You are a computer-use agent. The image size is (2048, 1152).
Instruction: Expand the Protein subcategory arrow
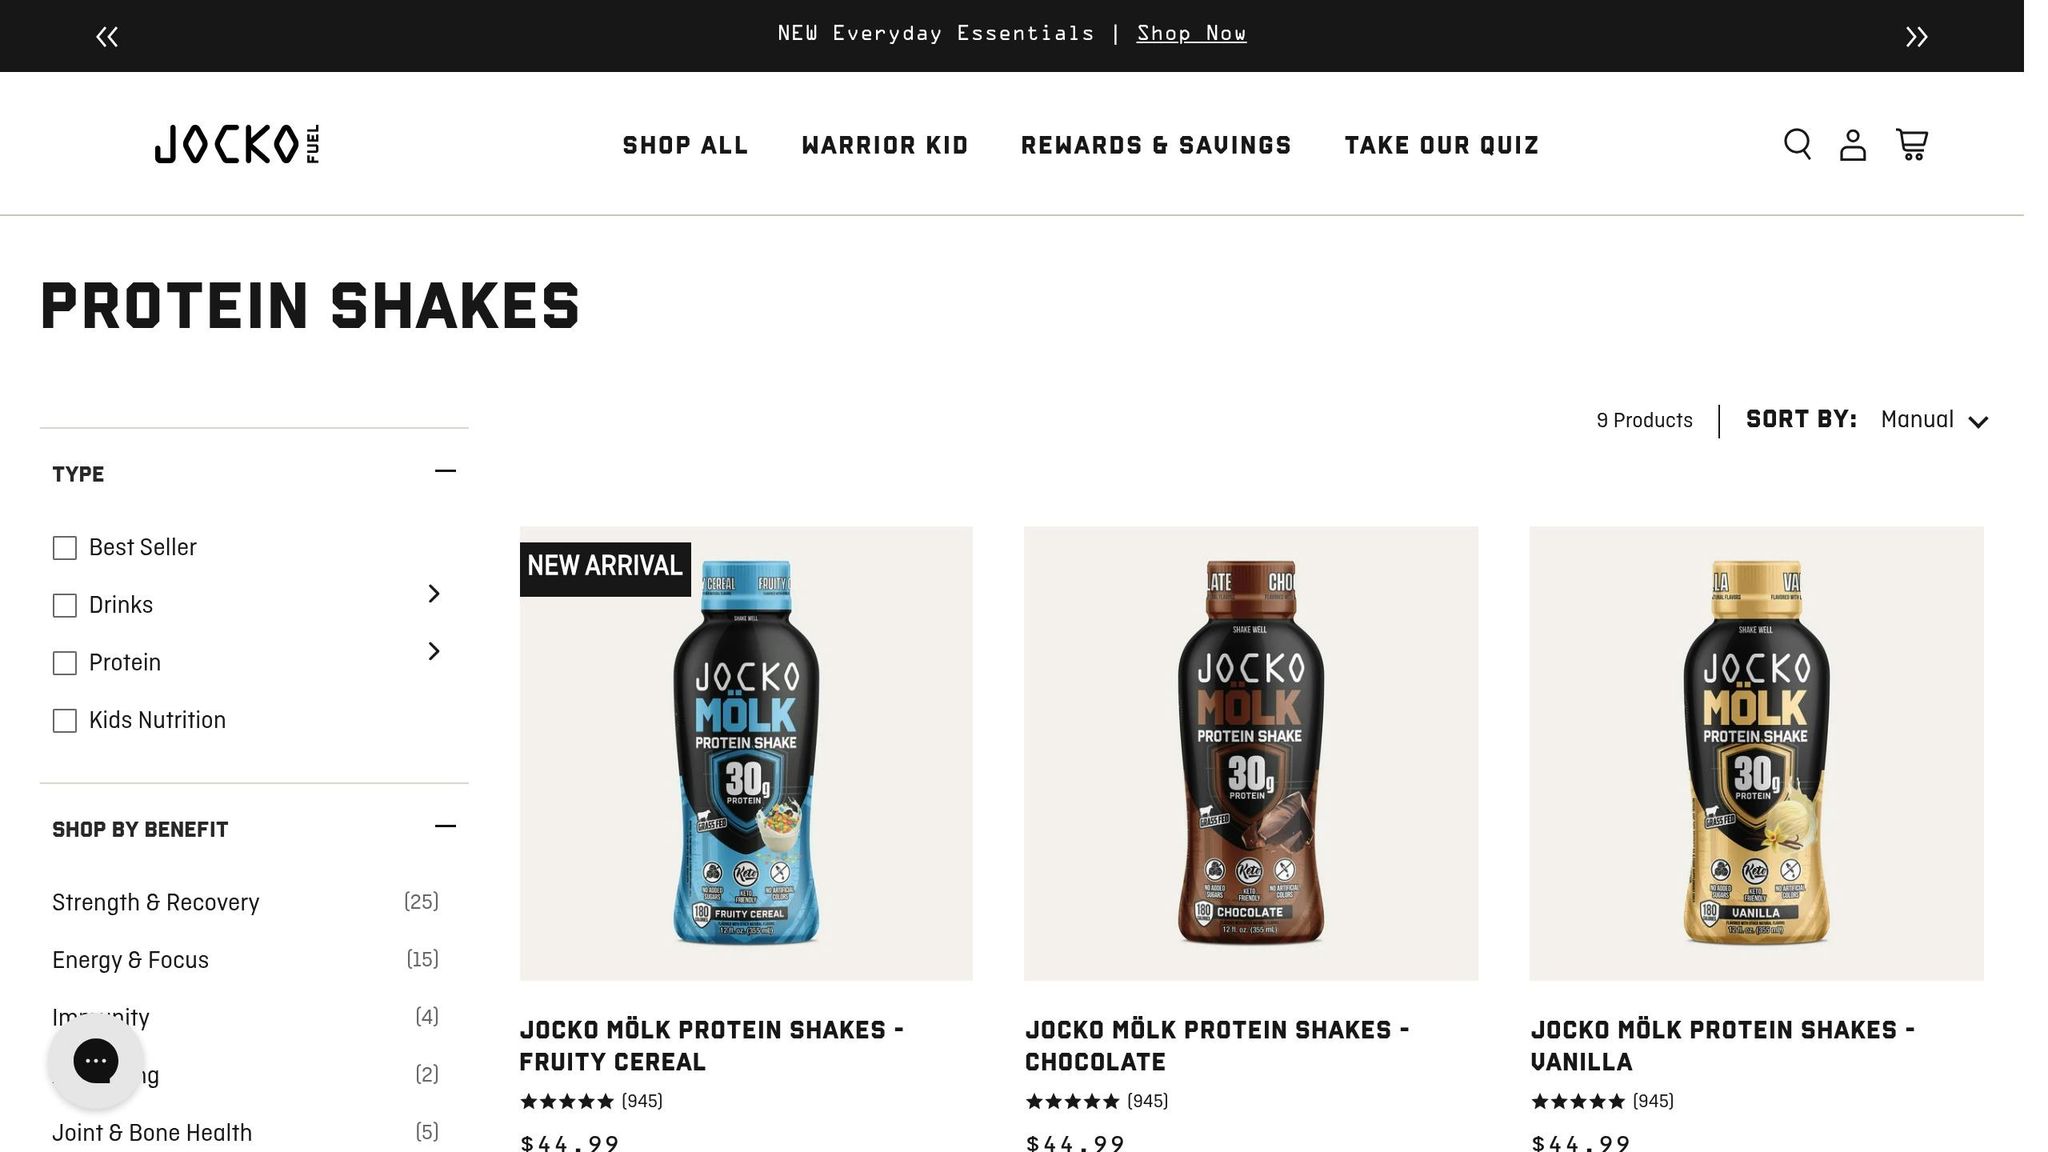pyautogui.click(x=434, y=651)
